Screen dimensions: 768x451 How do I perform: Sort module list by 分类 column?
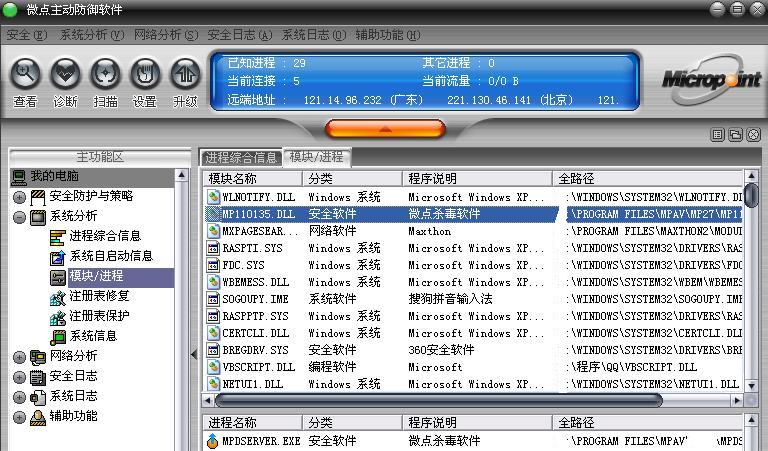coord(352,179)
